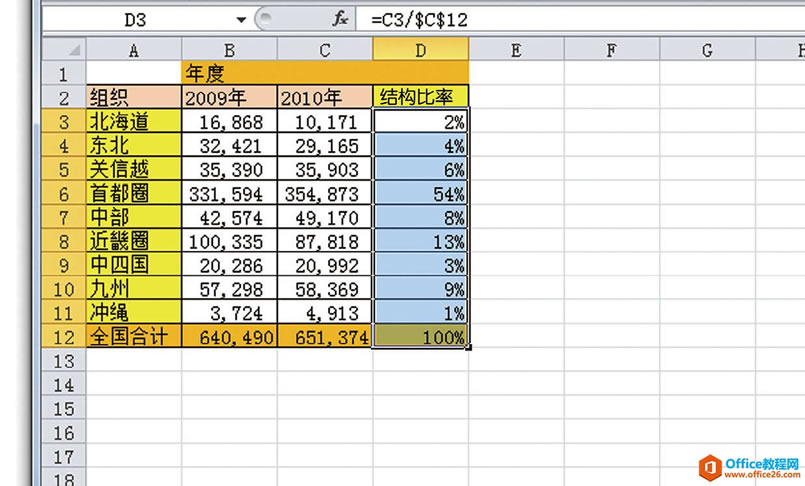The image size is (805, 486).
Task: Select the 全国合计 cell
Action: tap(133, 337)
